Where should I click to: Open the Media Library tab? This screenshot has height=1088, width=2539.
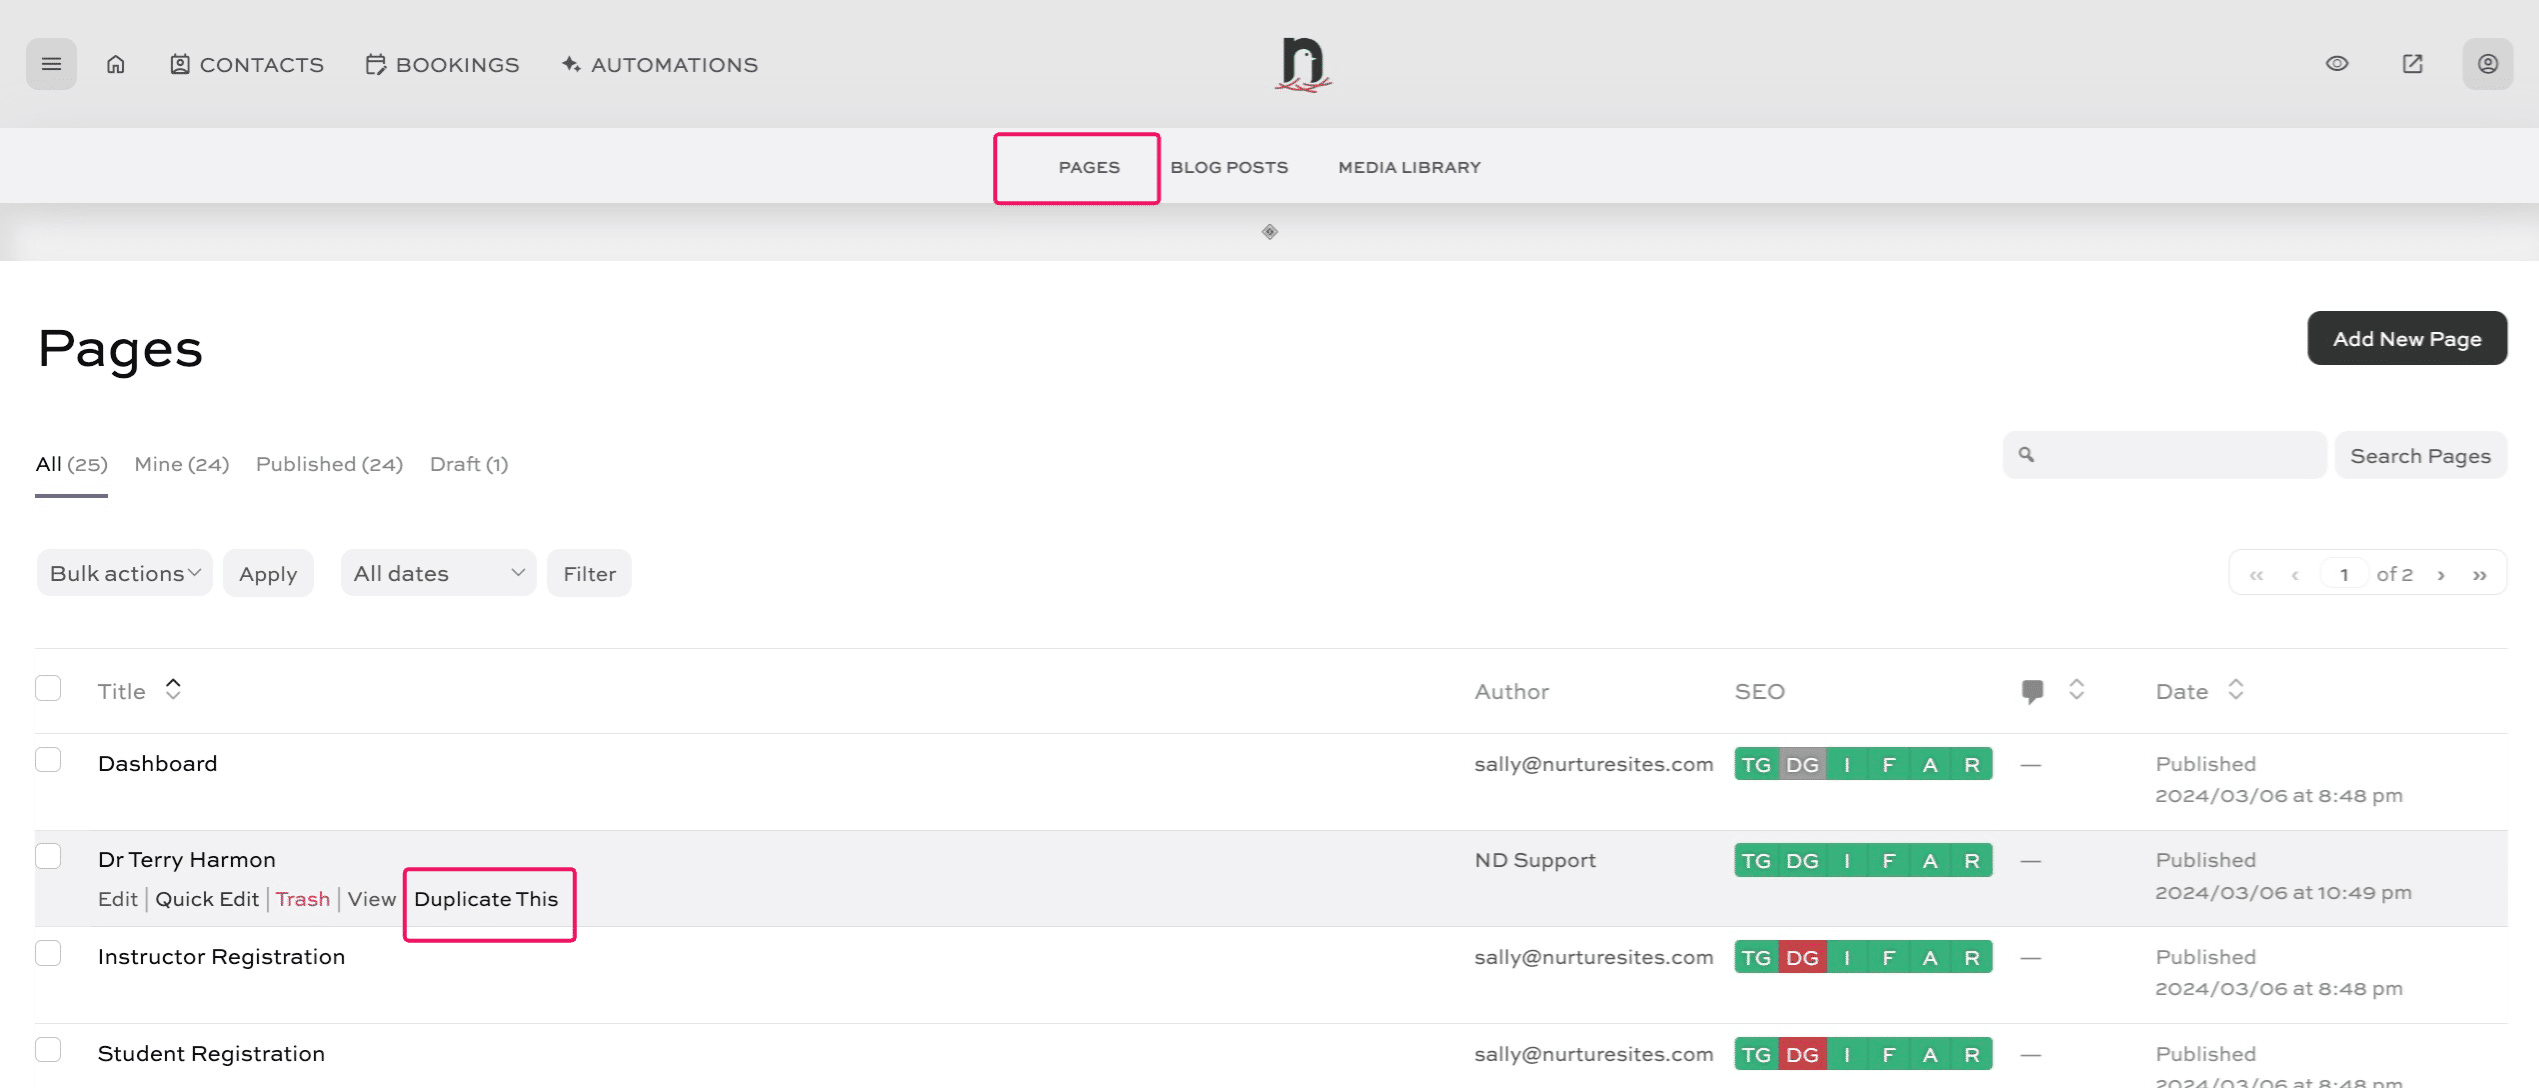(x=1409, y=167)
